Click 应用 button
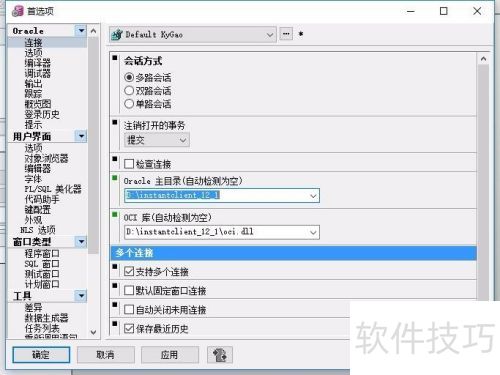The height and width of the screenshot is (375, 500). click(x=170, y=355)
